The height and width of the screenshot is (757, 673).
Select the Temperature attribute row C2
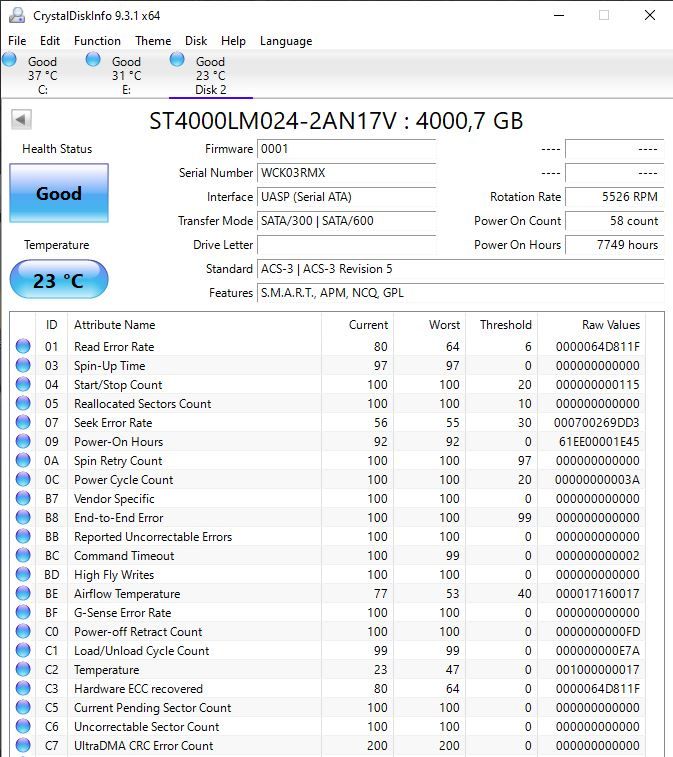[327, 670]
